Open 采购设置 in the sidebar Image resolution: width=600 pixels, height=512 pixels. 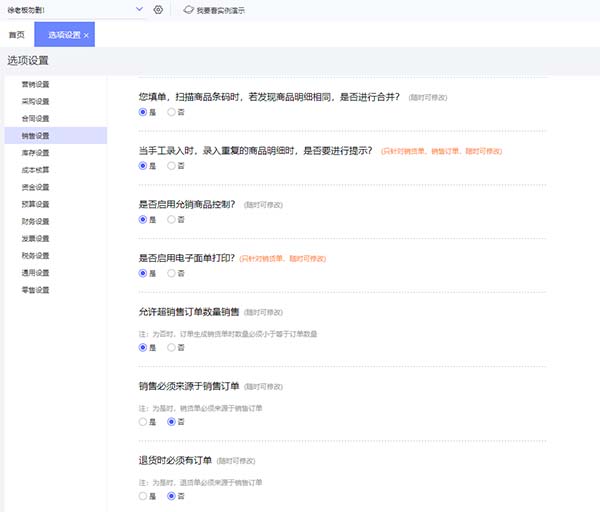coord(36,101)
